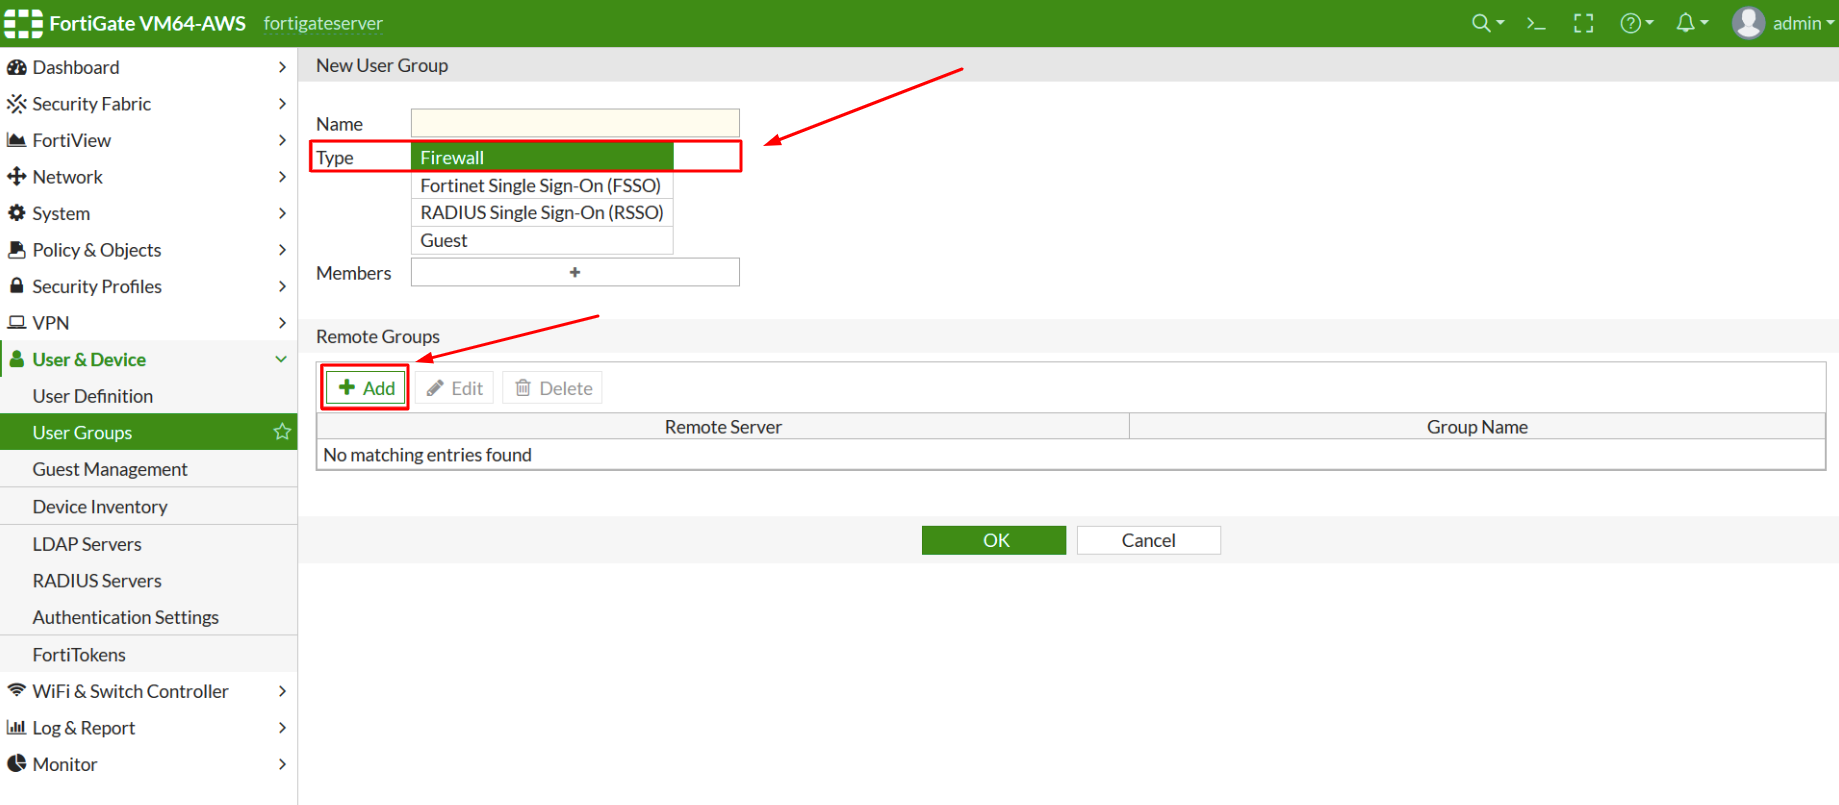Click the admin user avatar icon
This screenshot has width=1839, height=805.
[x=1749, y=23]
